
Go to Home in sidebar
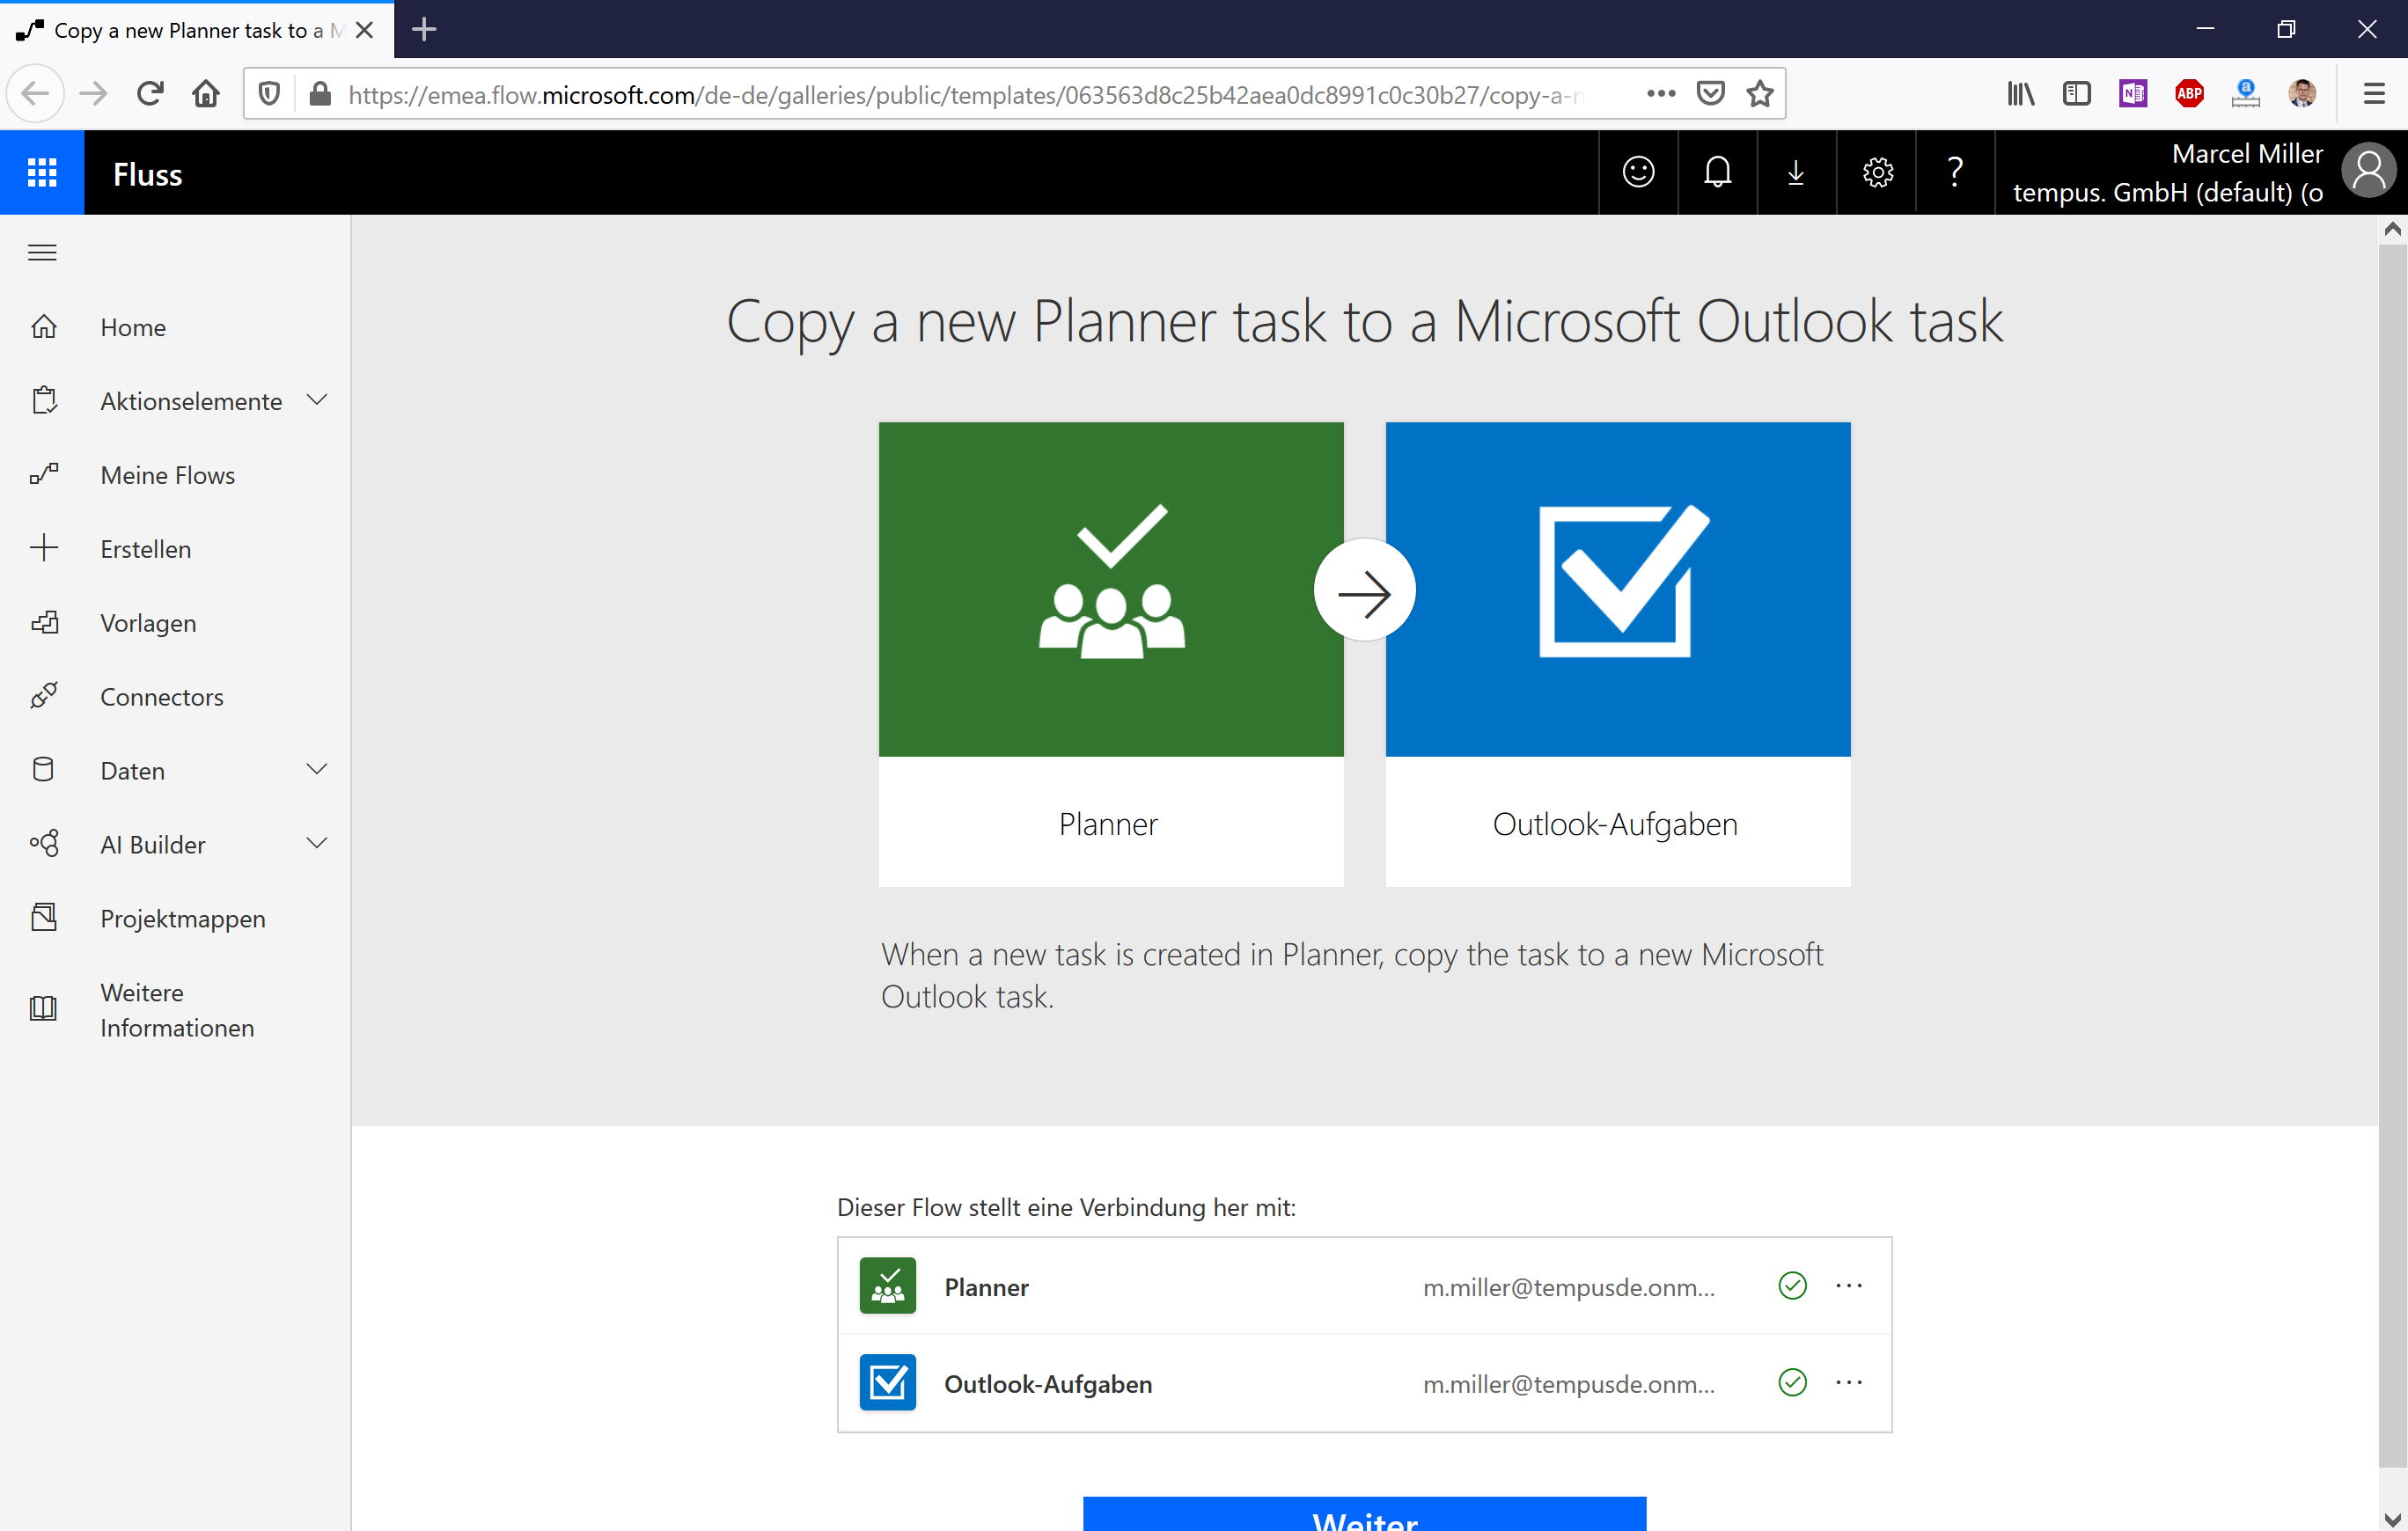[x=133, y=327]
